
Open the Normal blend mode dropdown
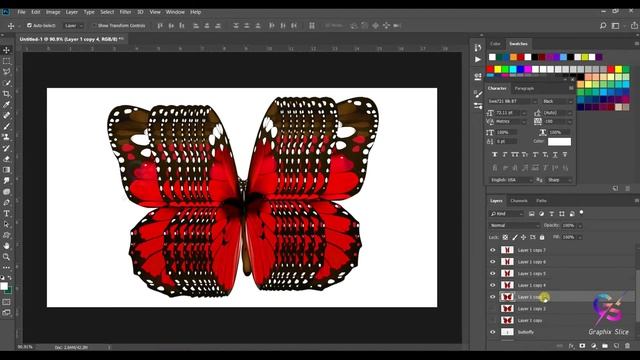click(514, 225)
